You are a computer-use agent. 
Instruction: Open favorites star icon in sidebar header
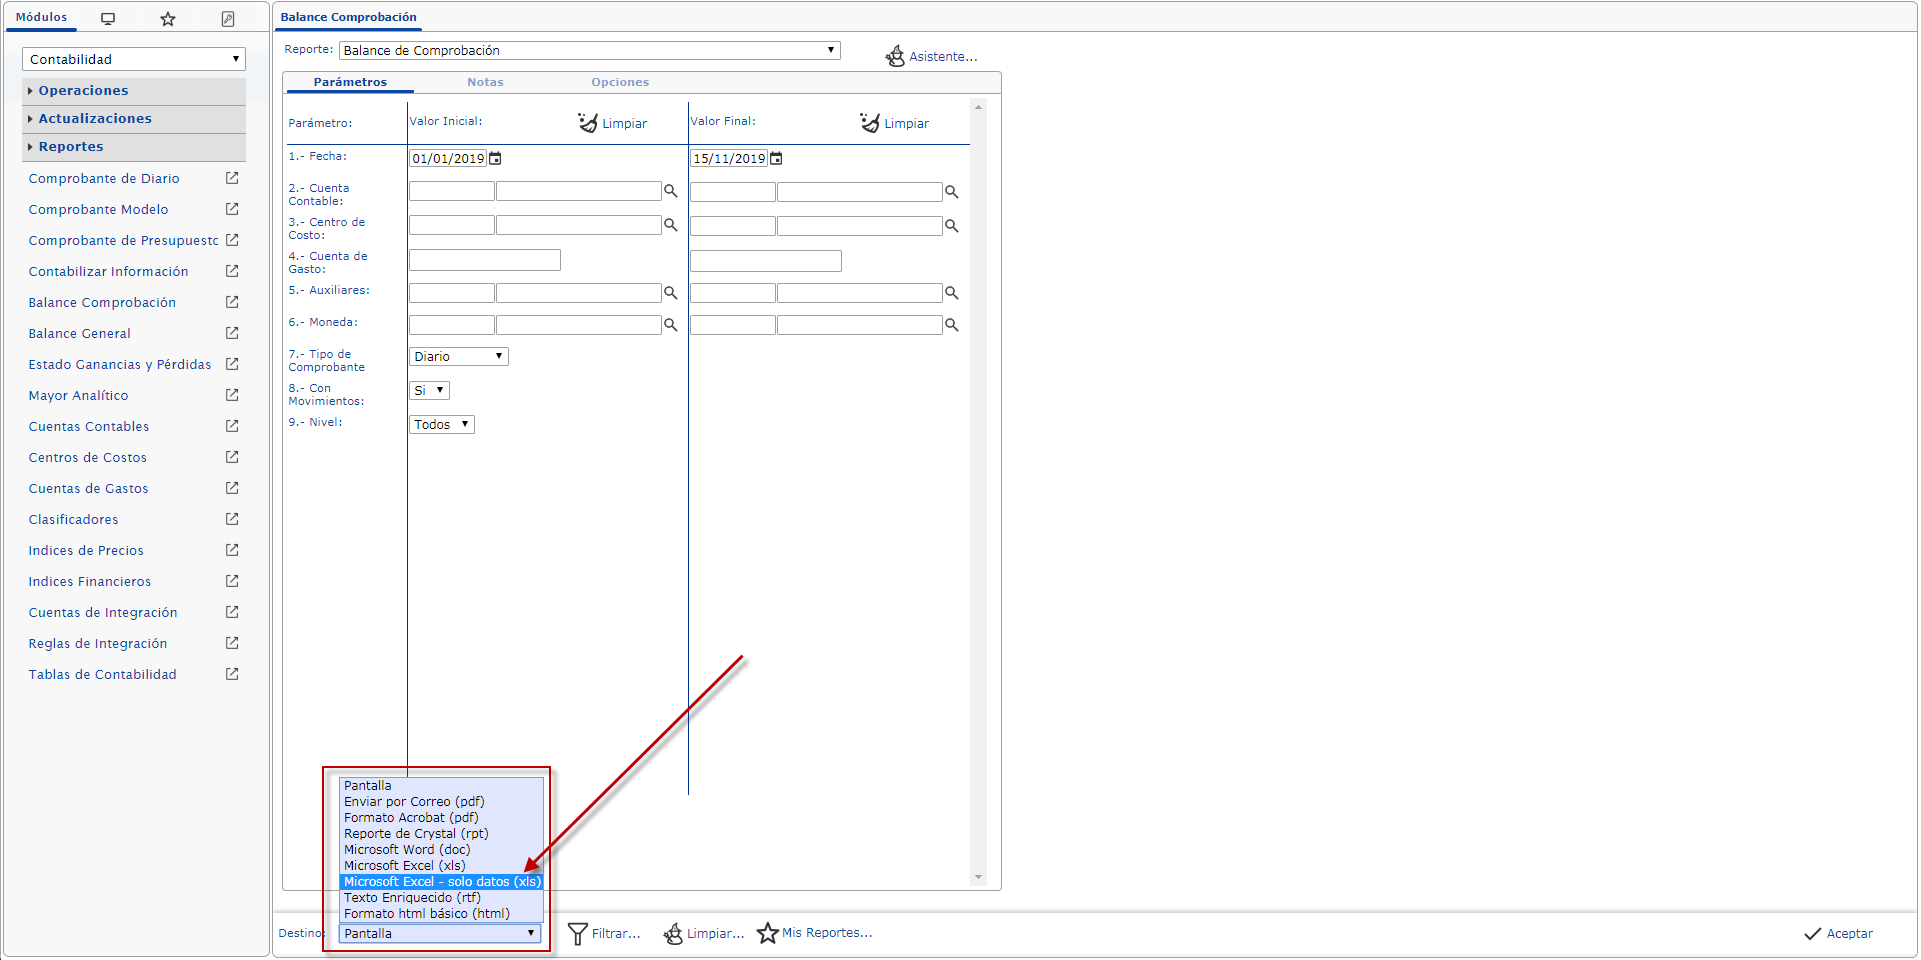point(168,18)
